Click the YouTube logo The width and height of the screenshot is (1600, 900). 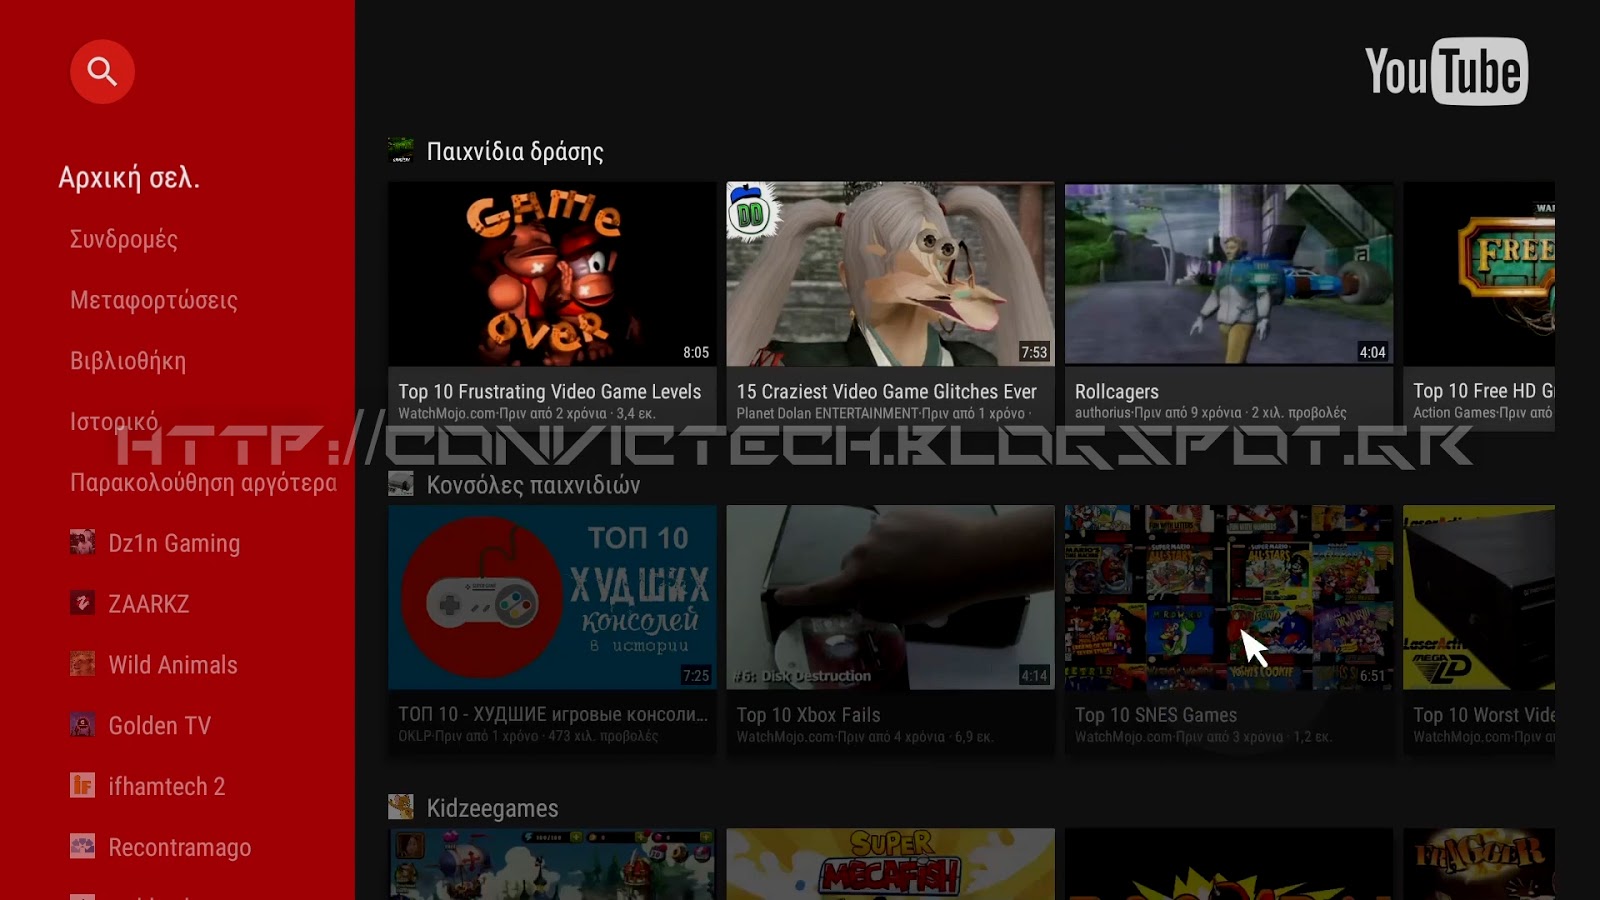pos(1446,72)
